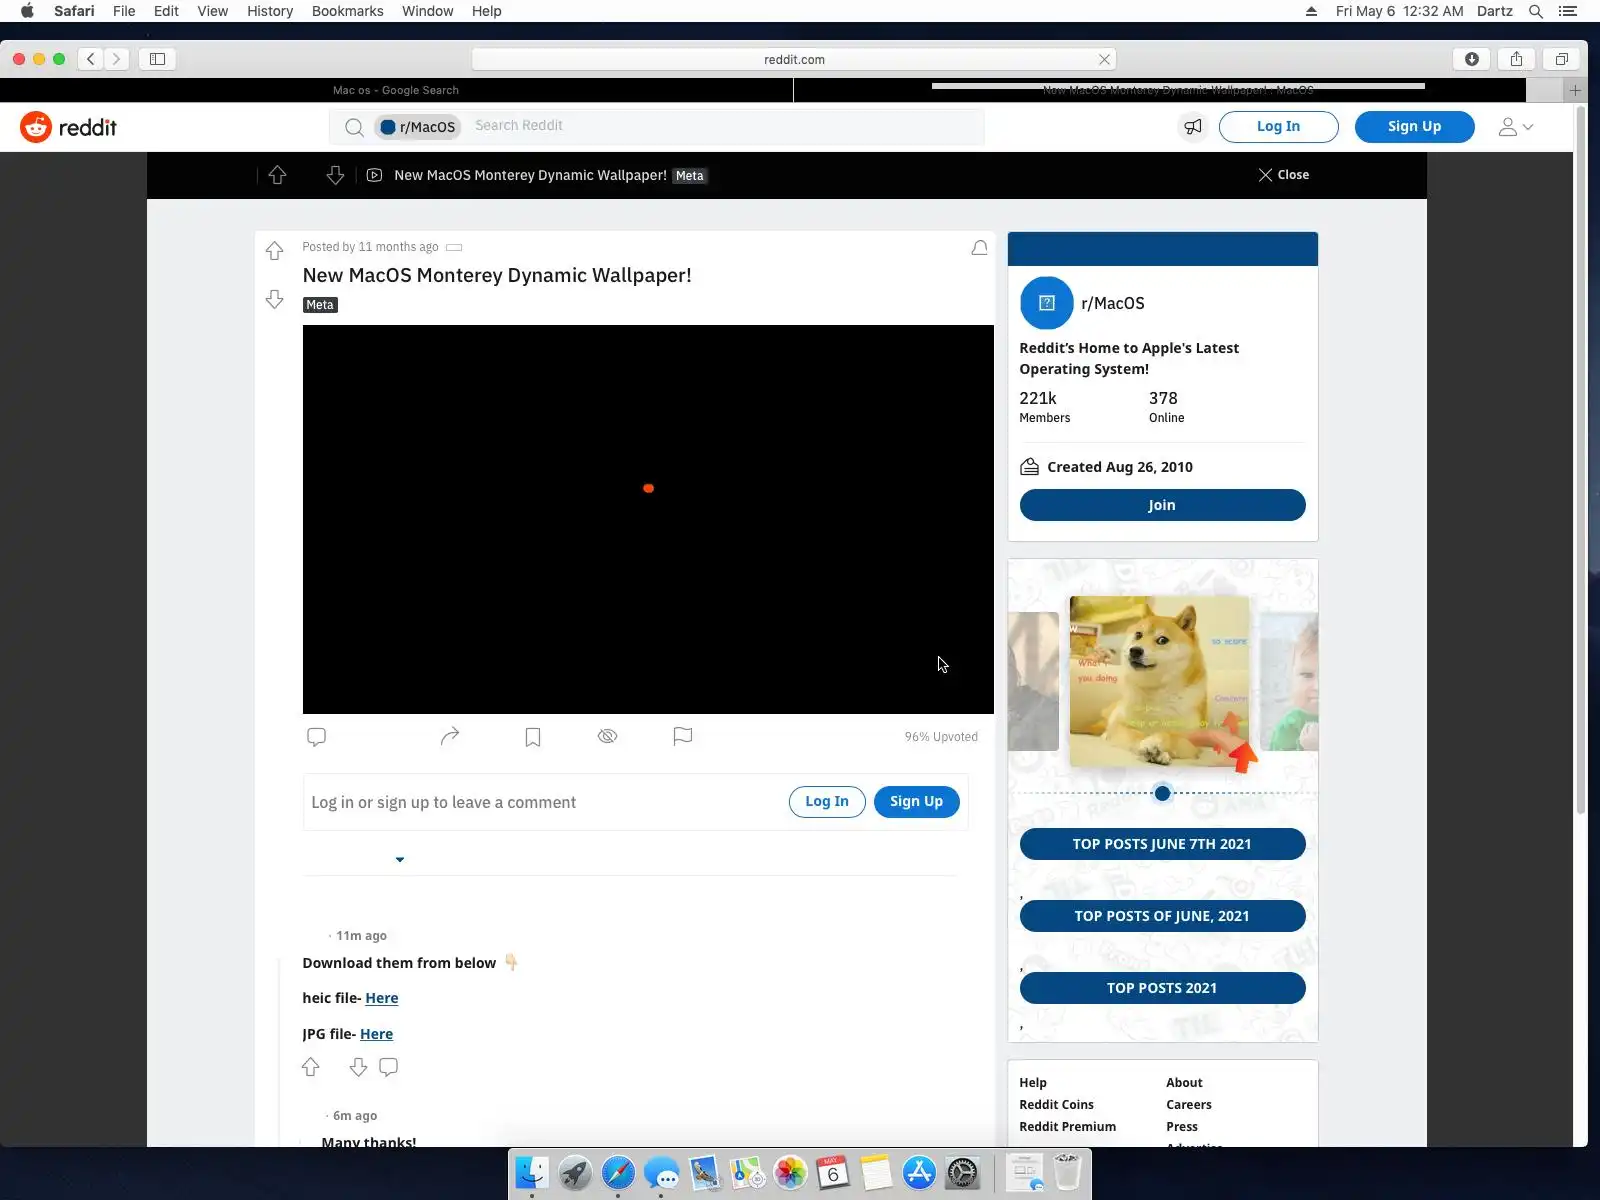Open Finder from the Dock
The width and height of the screenshot is (1600, 1200).
532,1173
